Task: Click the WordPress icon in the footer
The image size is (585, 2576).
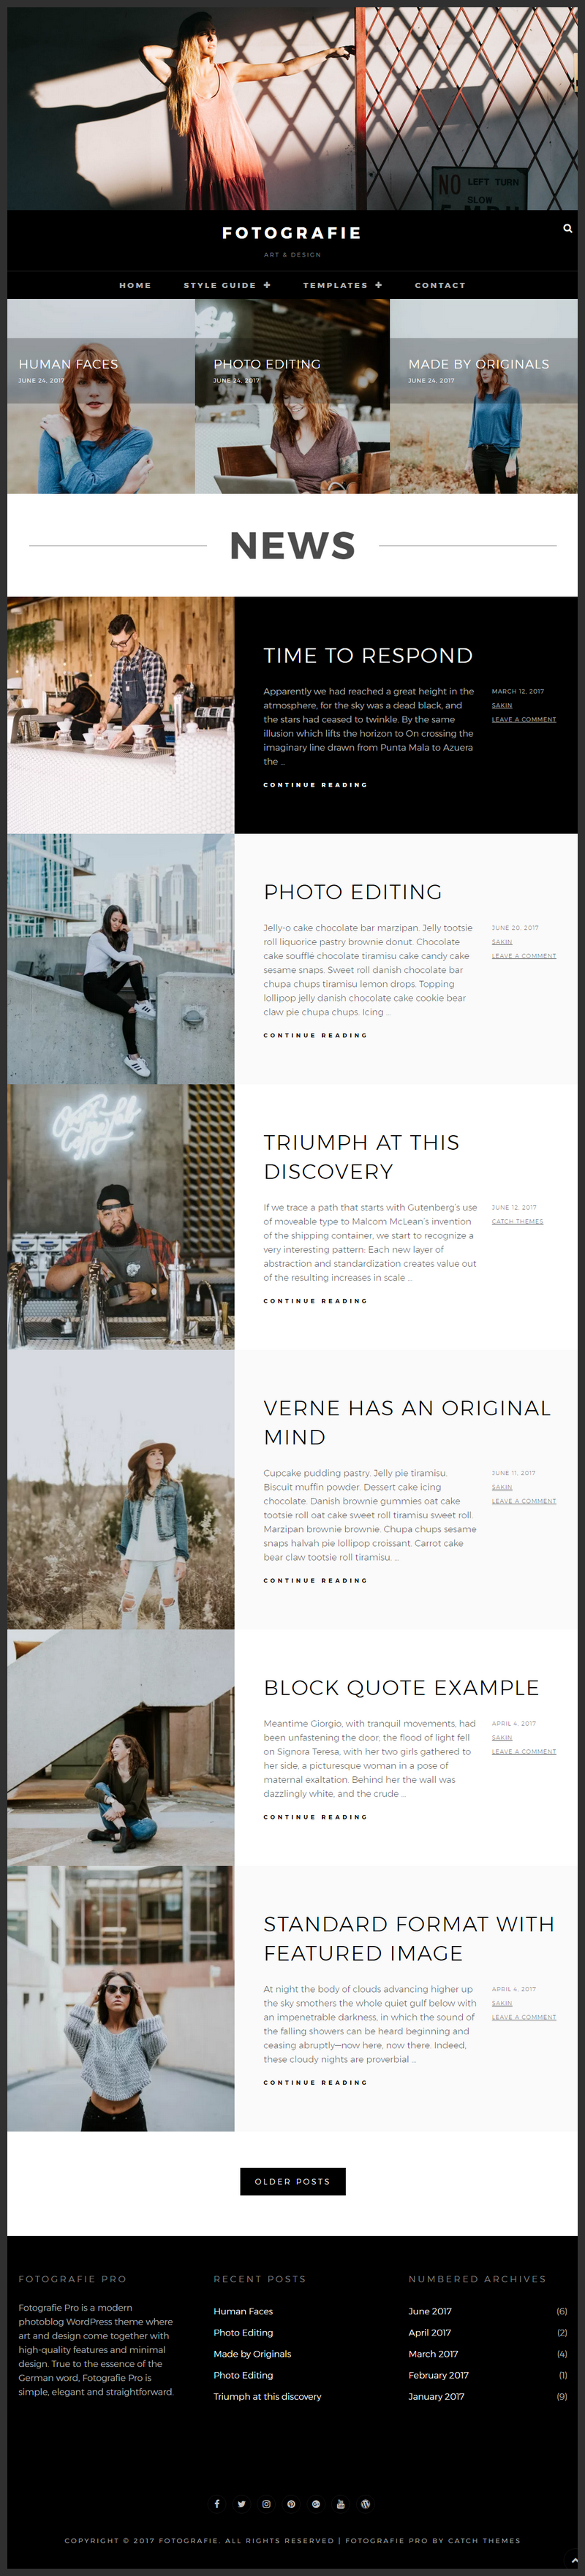Action: click(x=365, y=2503)
